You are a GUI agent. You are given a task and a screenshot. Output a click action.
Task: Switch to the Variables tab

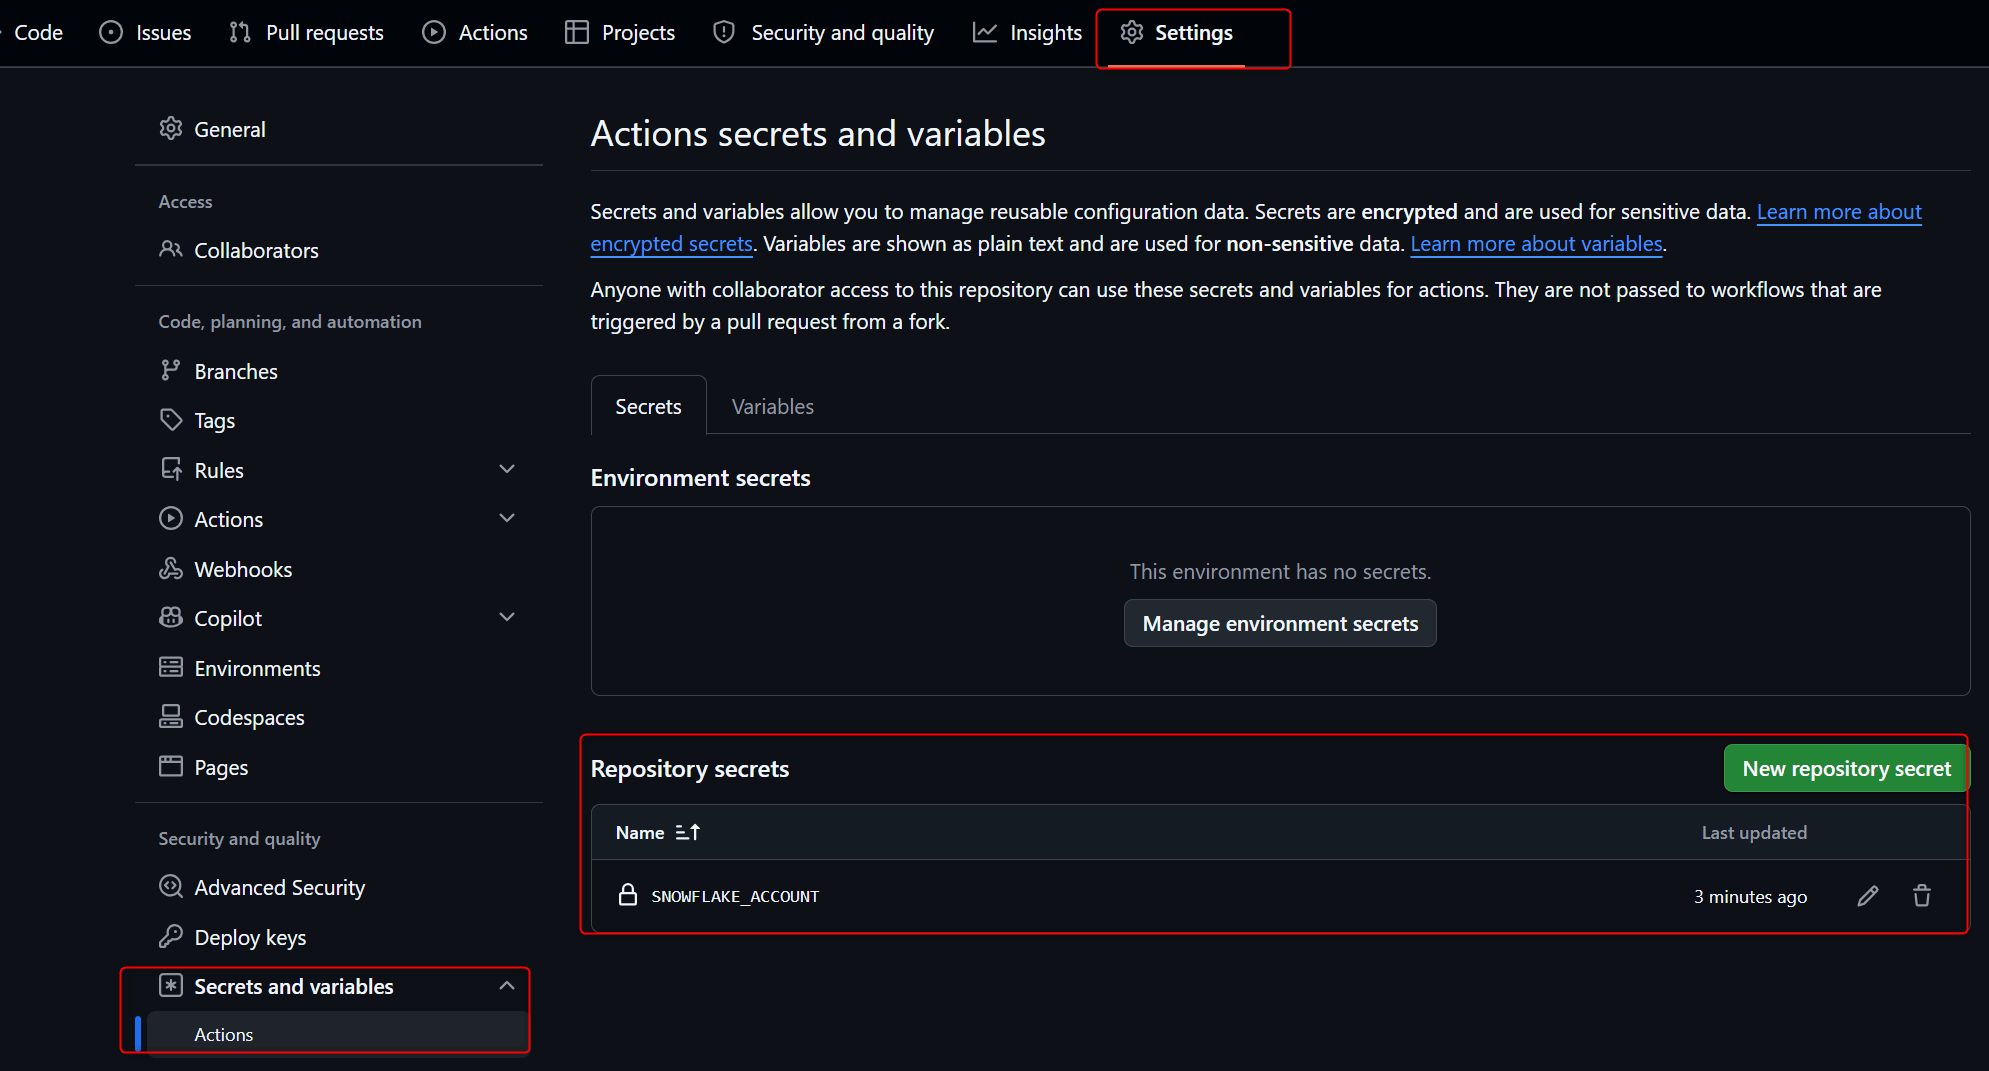[x=772, y=406]
